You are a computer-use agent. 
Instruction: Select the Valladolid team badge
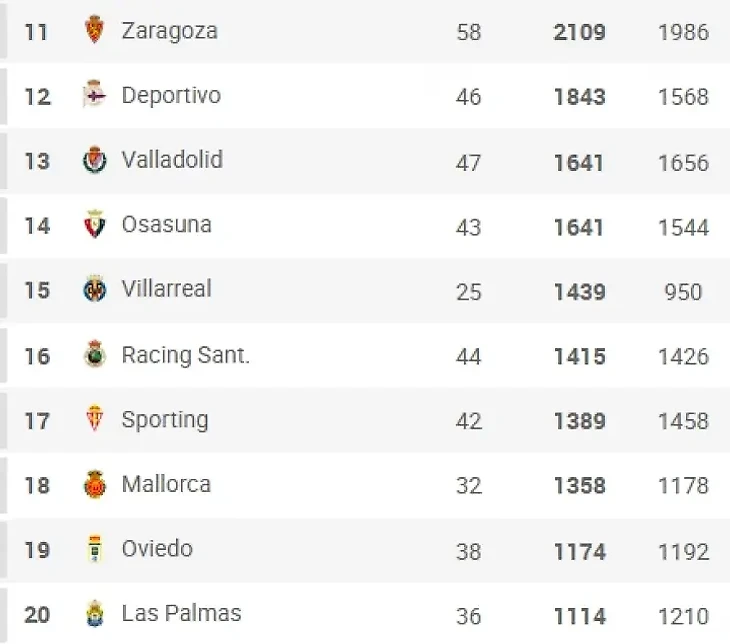(95, 160)
